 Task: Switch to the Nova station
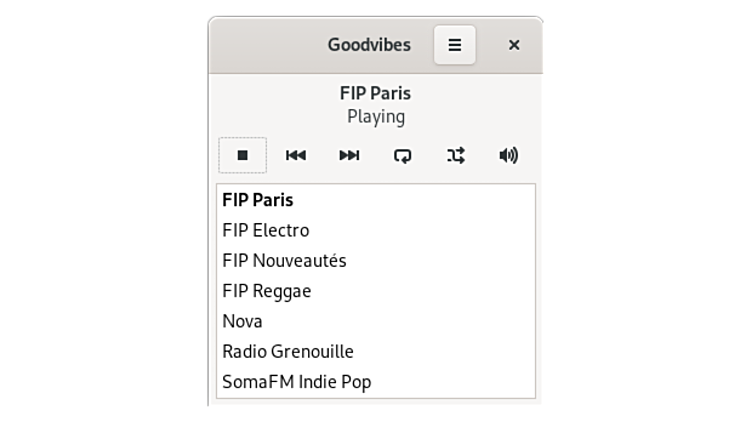[x=243, y=321]
